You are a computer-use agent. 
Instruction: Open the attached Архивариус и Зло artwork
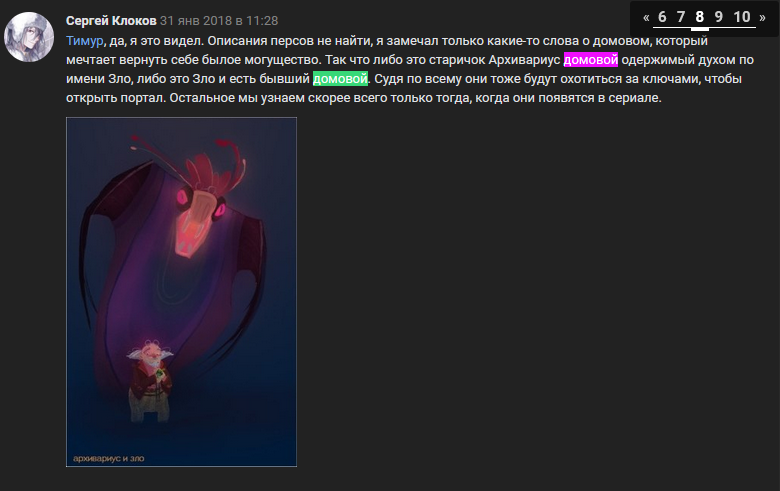(182, 292)
